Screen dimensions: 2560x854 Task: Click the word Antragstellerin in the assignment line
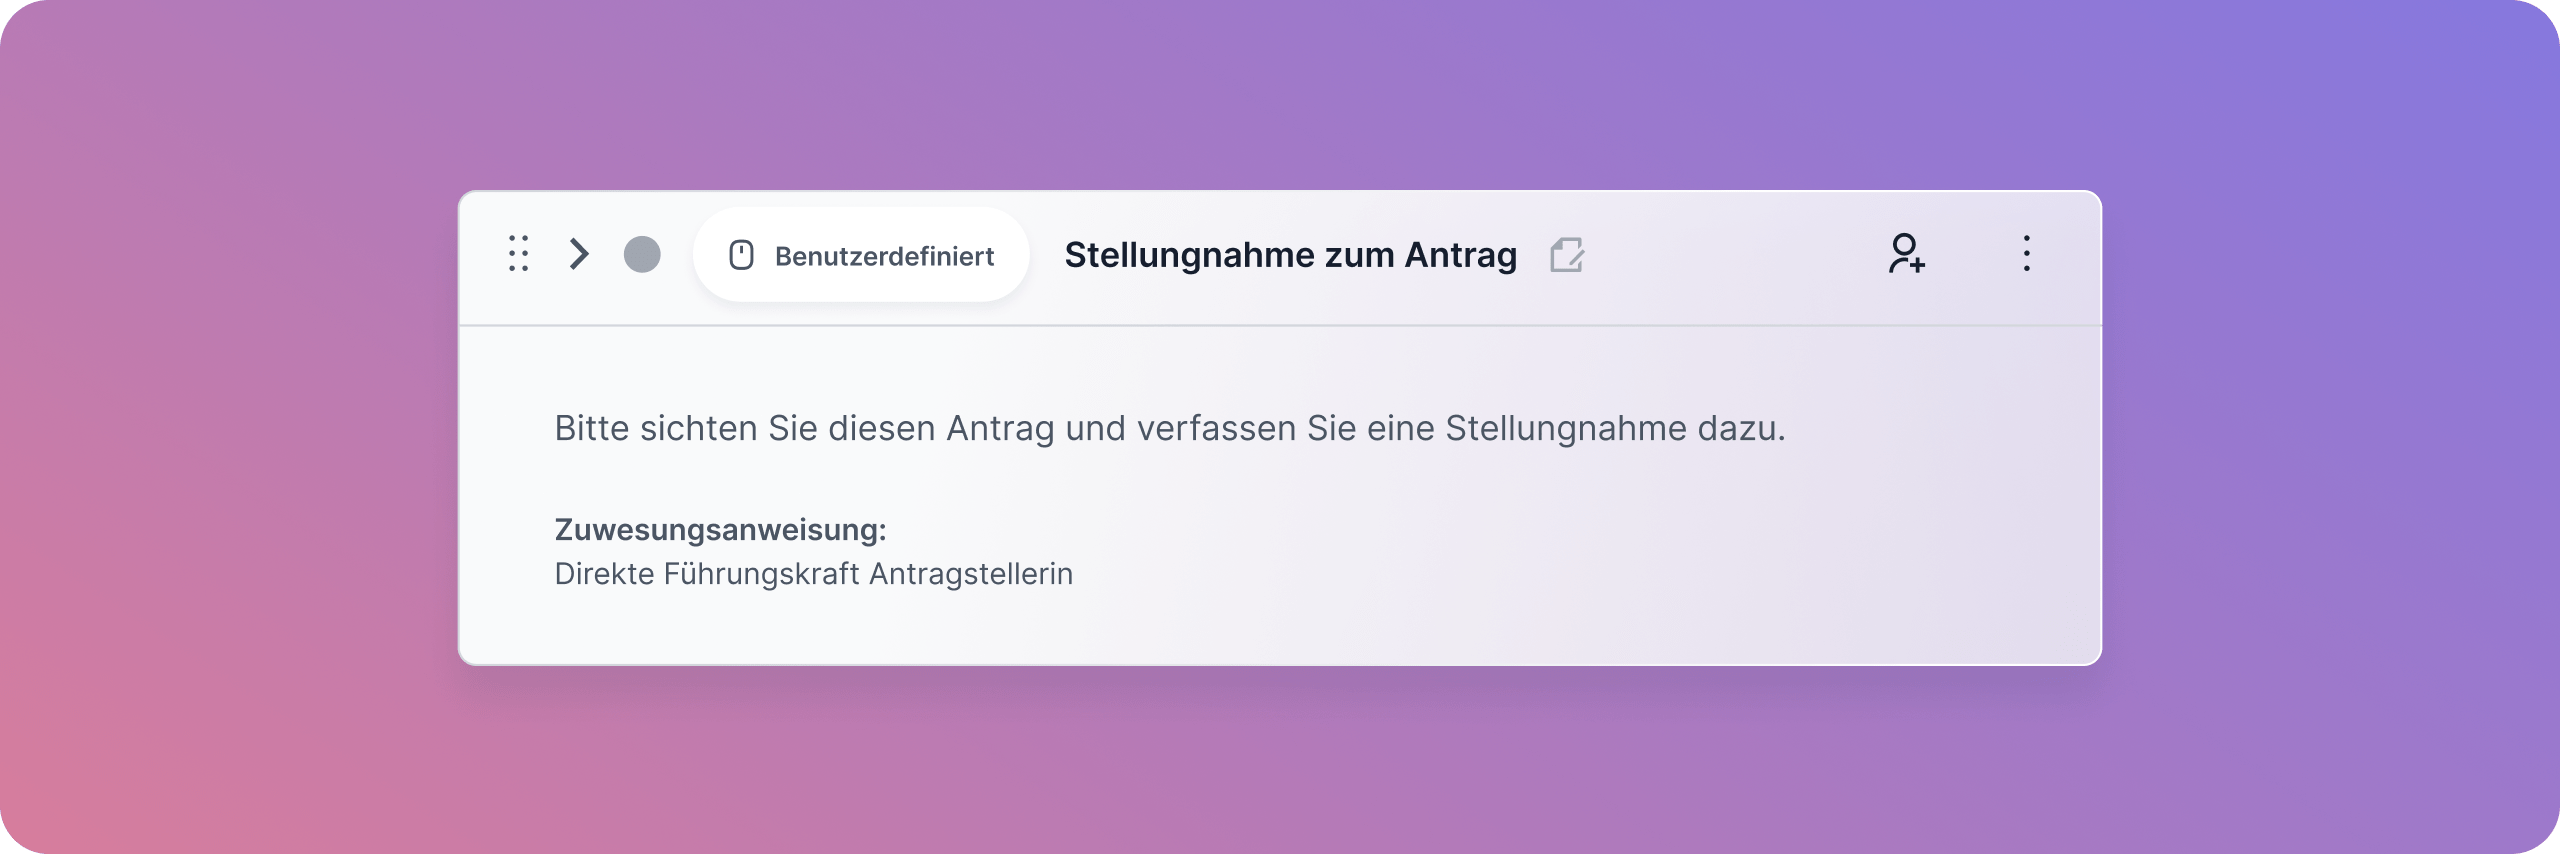coord(971,574)
